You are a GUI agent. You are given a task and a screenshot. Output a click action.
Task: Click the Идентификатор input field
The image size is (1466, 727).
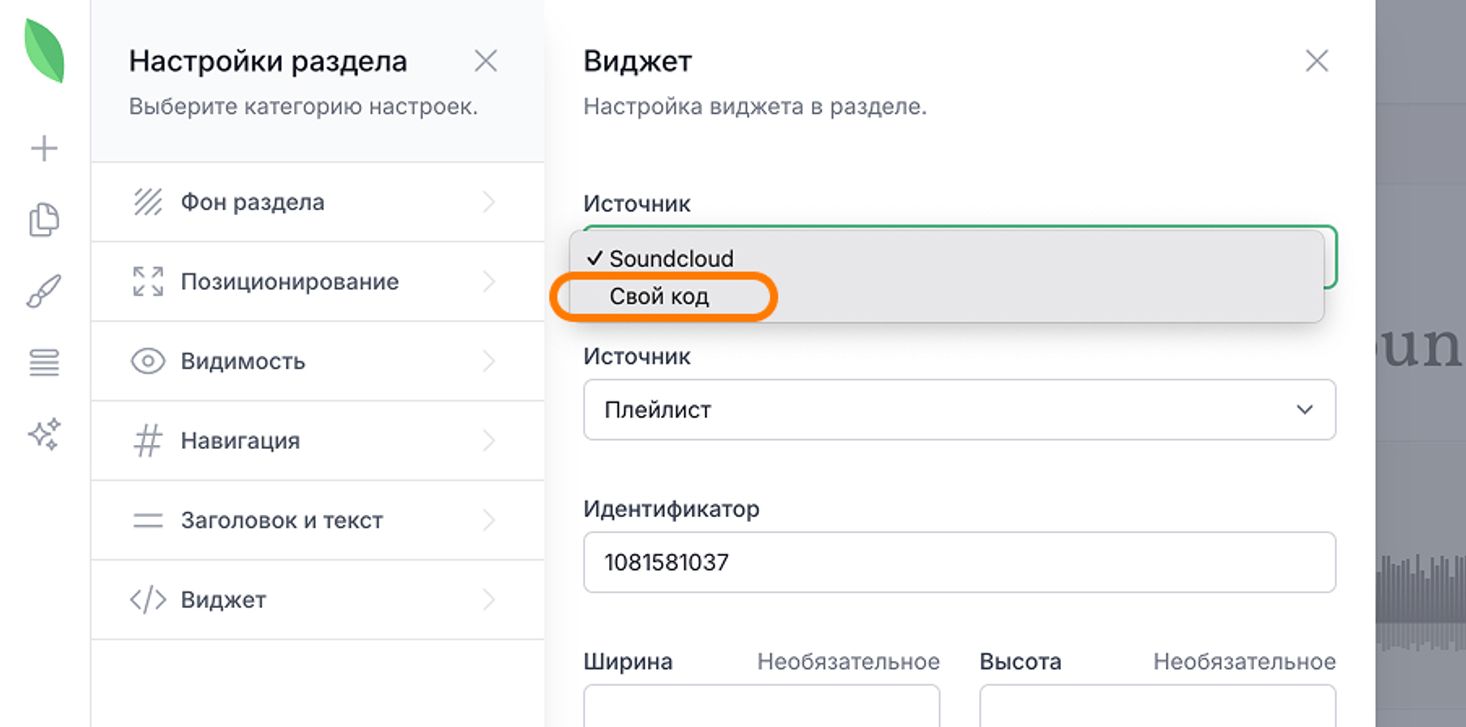[959, 562]
